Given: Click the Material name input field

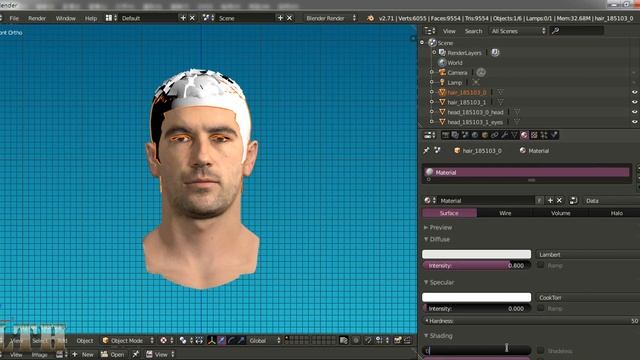Looking at the screenshot, I should (486, 200).
